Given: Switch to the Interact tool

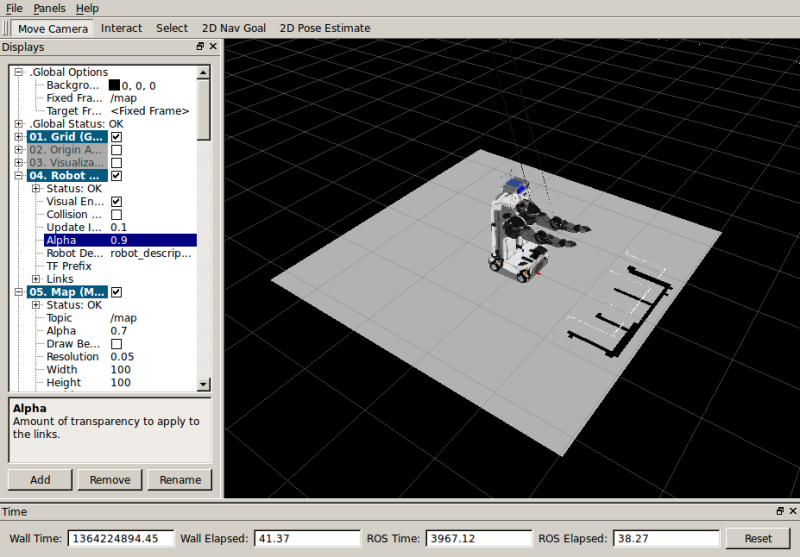Looking at the screenshot, I should point(121,28).
